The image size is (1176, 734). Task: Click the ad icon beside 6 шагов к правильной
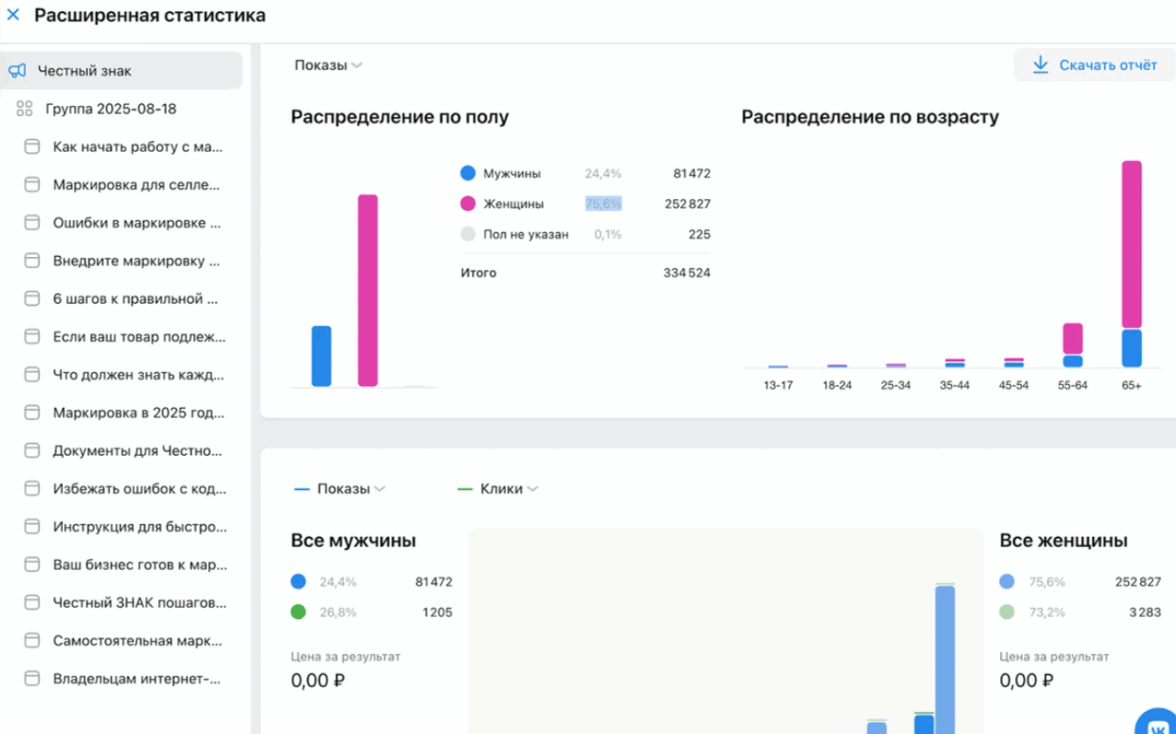32,299
